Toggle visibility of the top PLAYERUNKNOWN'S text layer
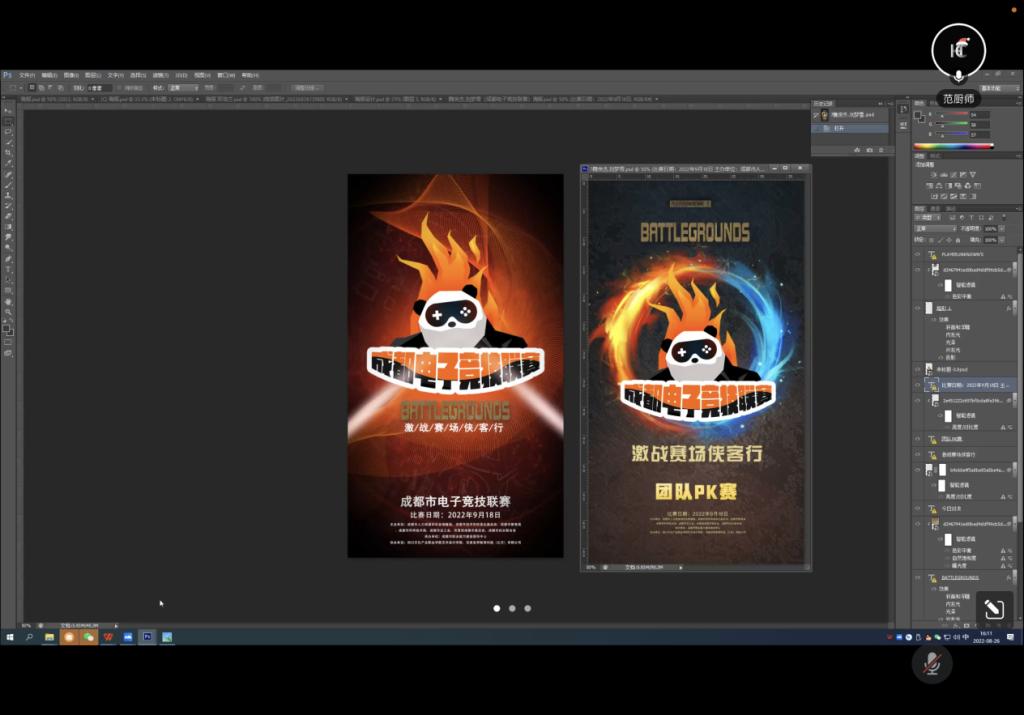Image resolution: width=1024 pixels, height=715 pixels. pyautogui.click(x=918, y=255)
